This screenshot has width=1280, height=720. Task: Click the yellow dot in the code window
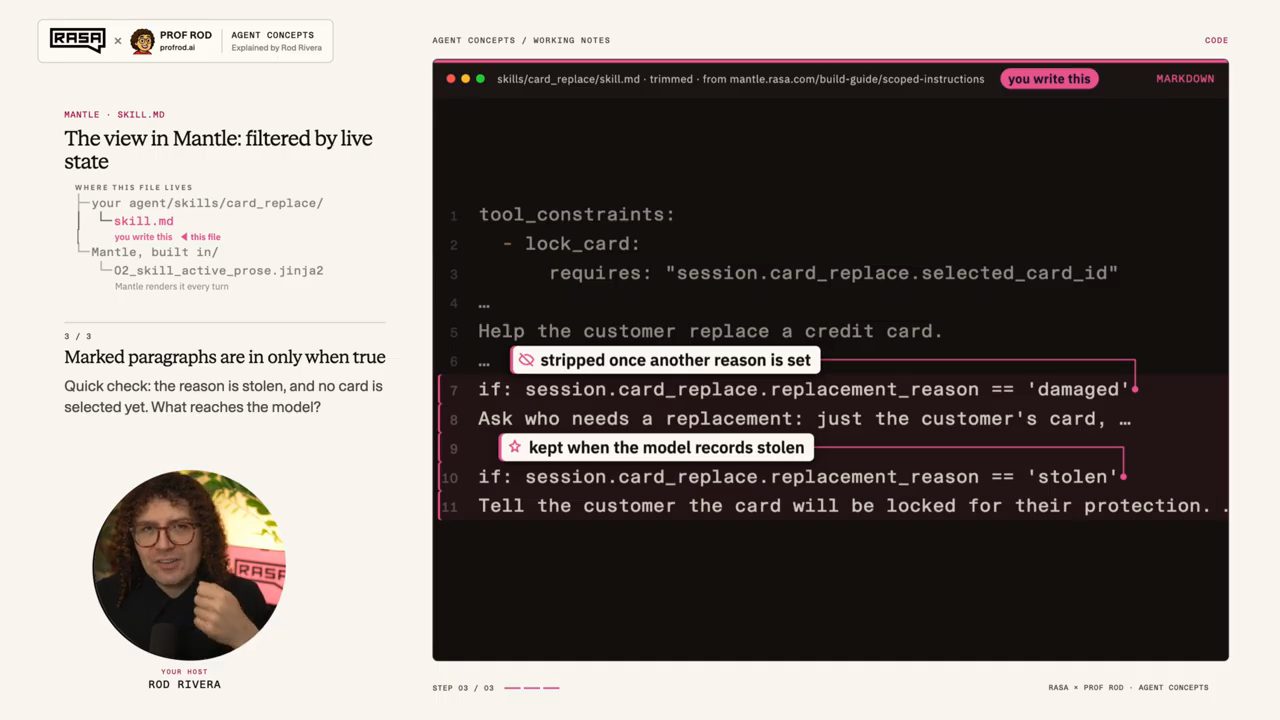(466, 79)
